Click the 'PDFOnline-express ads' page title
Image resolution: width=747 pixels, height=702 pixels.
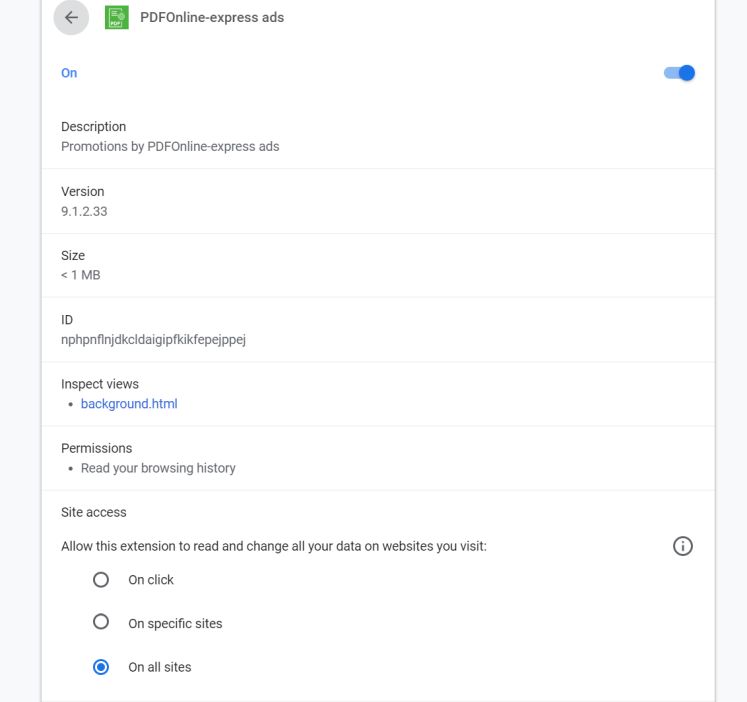212,17
